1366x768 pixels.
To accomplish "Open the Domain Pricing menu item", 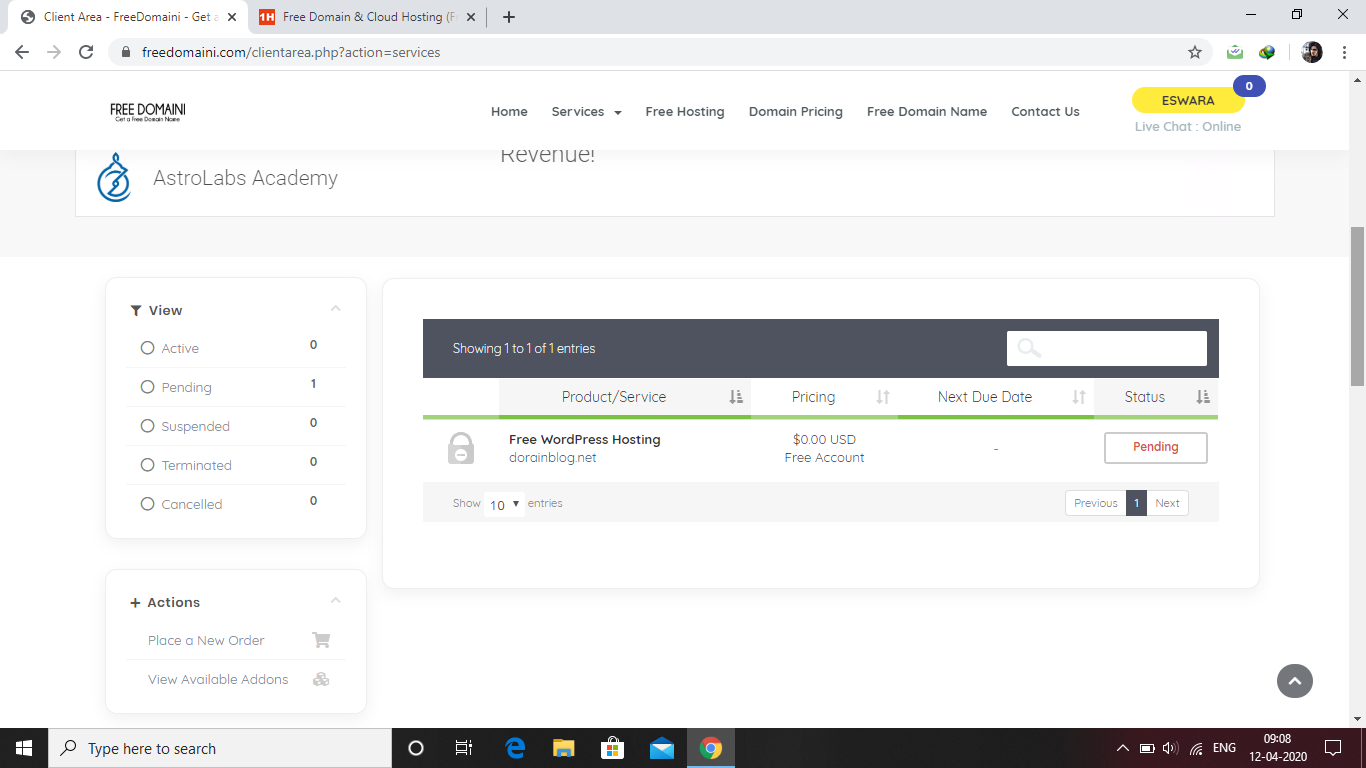I will [795, 112].
